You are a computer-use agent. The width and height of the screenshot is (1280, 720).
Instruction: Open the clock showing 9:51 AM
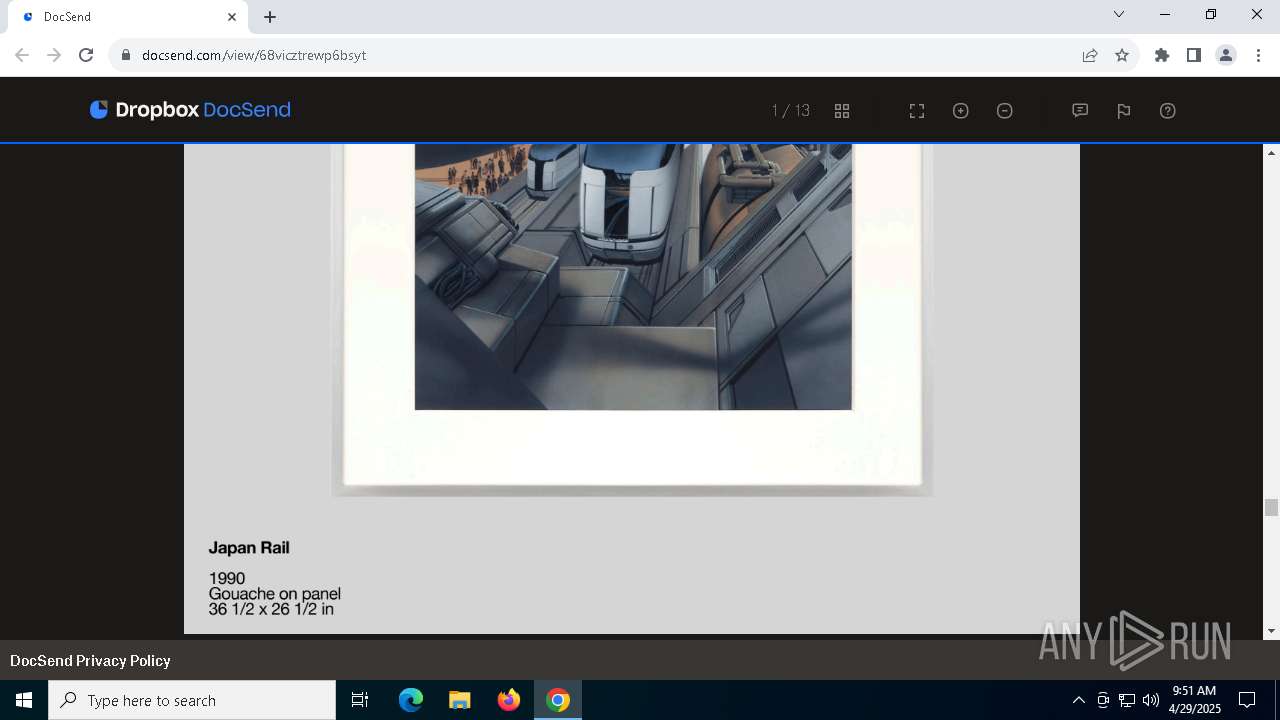(x=1195, y=700)
